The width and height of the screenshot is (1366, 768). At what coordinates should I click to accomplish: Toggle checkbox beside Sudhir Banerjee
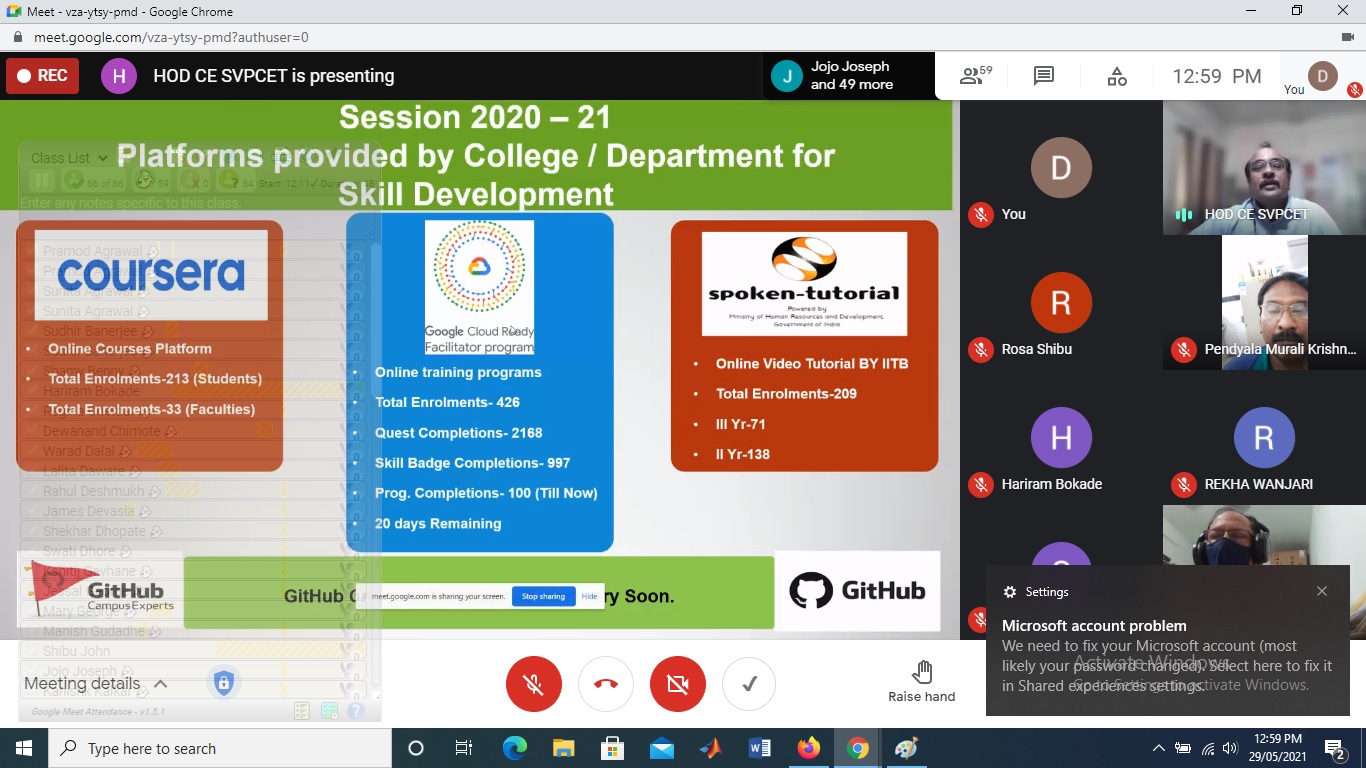(31, 331)
